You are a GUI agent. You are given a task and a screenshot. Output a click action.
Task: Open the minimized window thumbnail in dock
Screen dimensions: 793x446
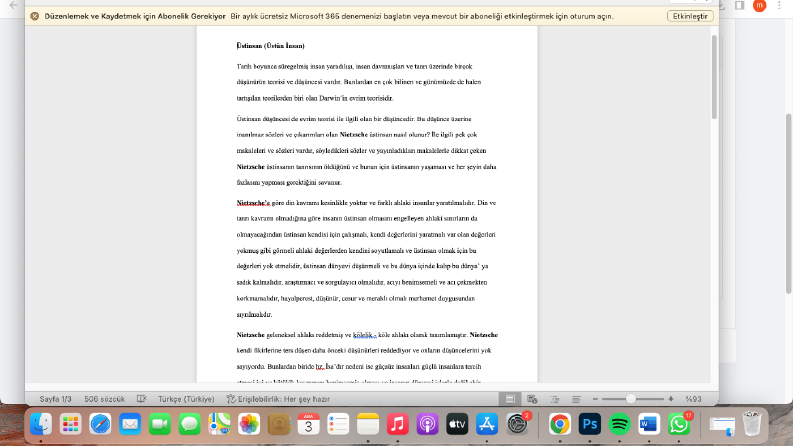pos(722,425)
